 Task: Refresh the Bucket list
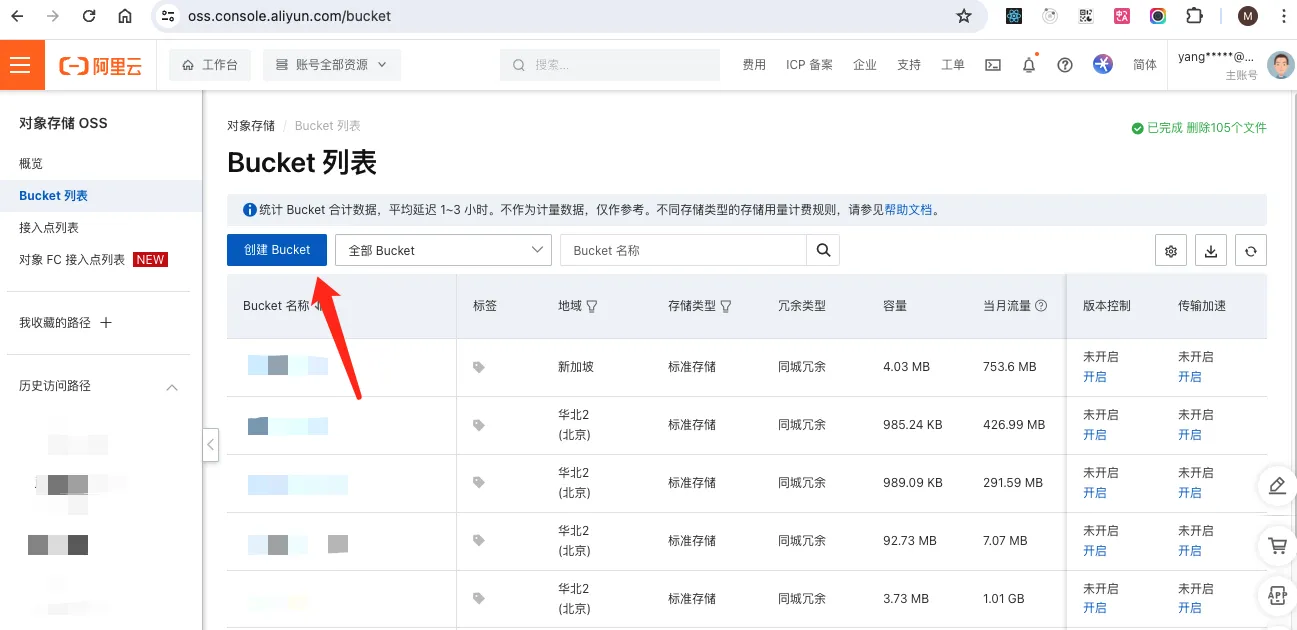coord(1250,251)
